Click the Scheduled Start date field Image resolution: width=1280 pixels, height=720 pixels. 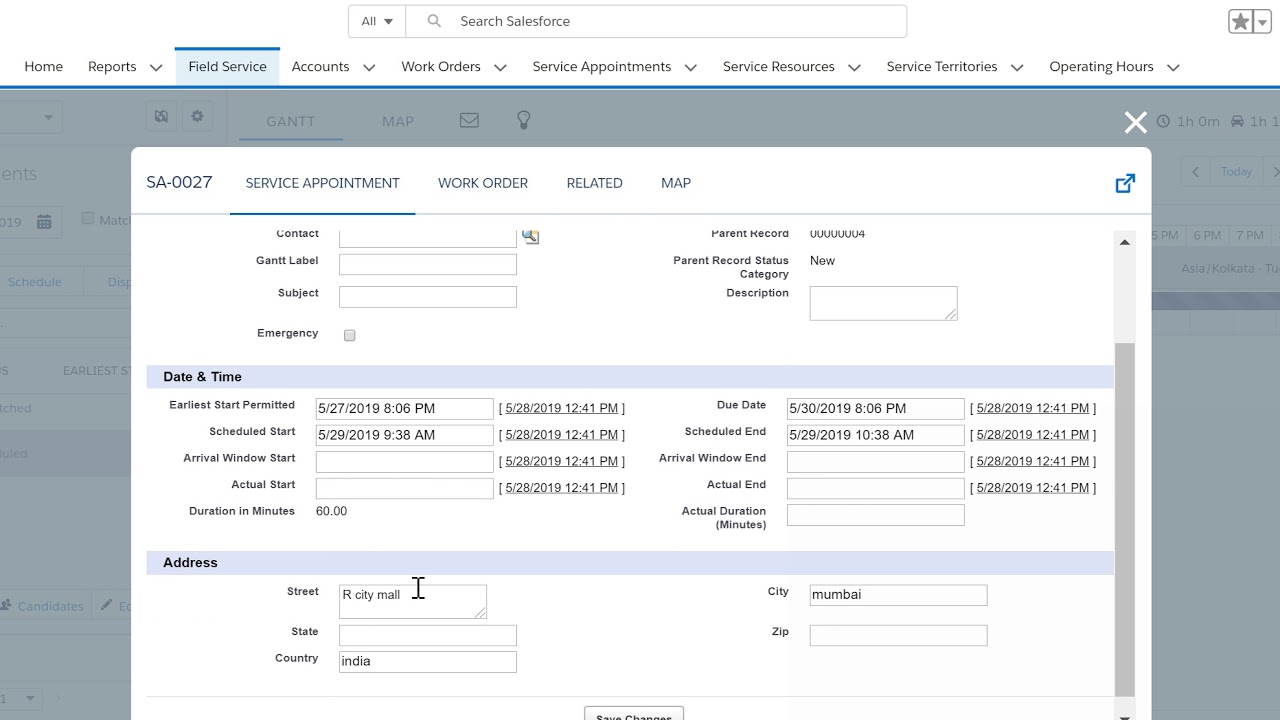pos(405,435)
